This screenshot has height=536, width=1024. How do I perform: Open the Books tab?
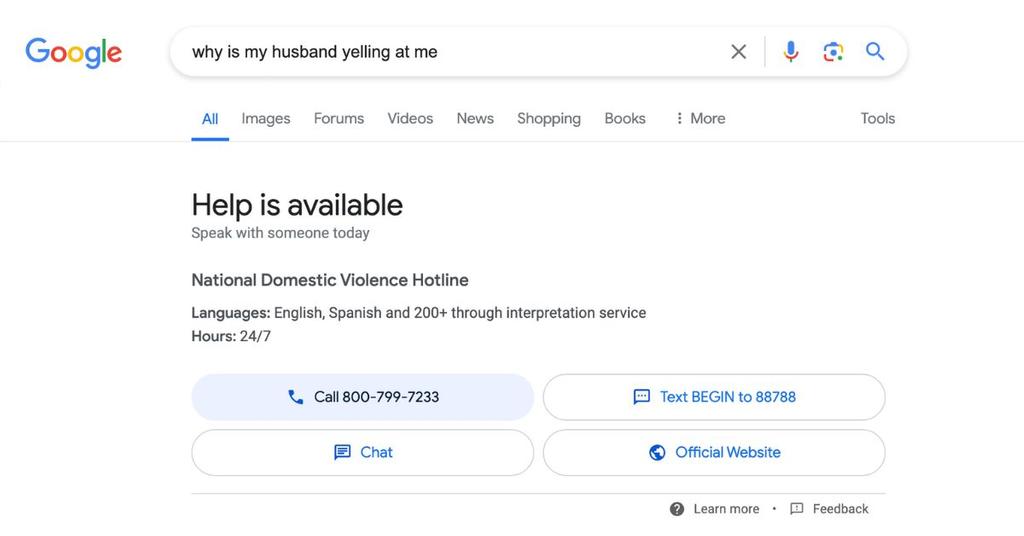625,118
